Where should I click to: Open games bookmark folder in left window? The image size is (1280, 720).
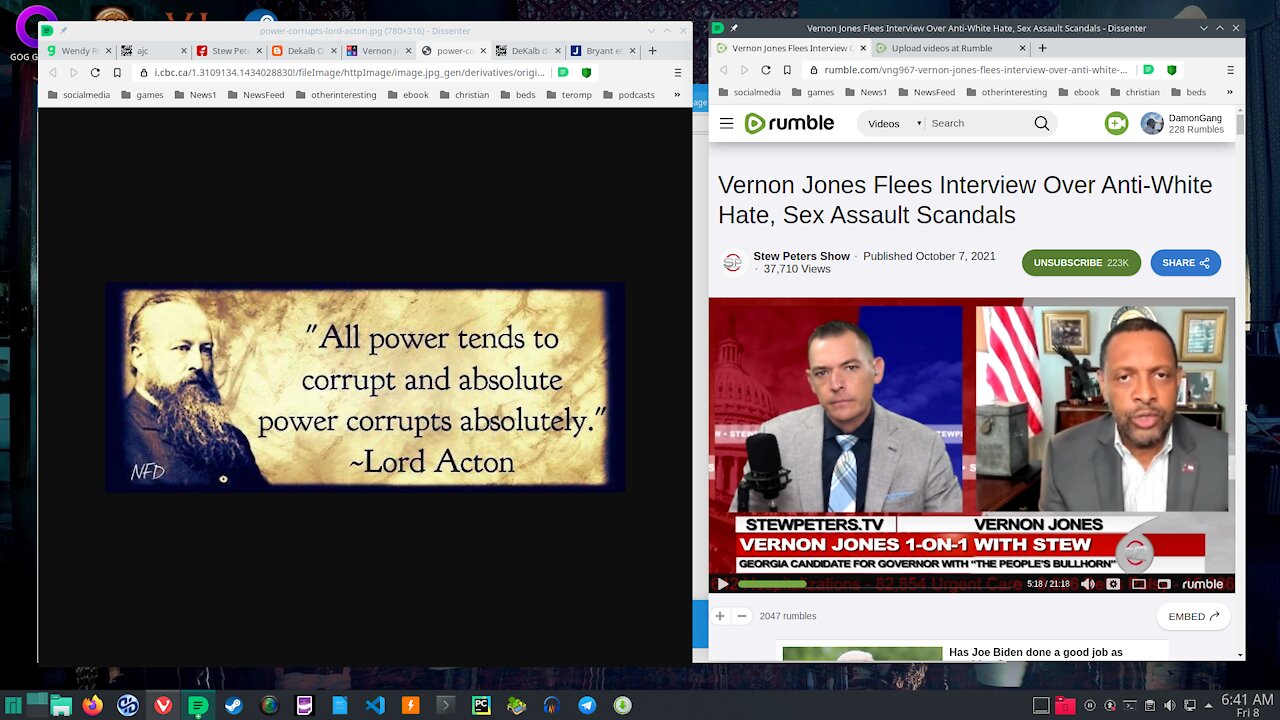pyautogui.click(x=142, y=95)
